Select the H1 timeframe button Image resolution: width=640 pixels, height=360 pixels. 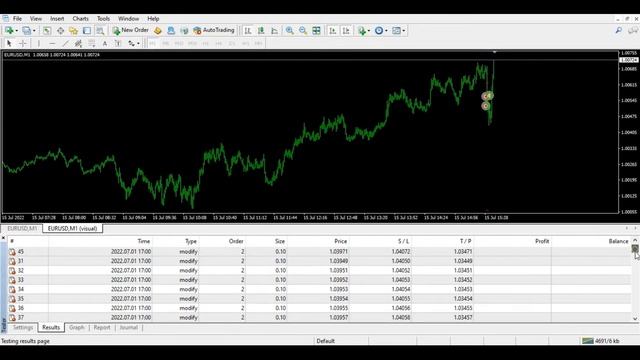coord(205,43)
